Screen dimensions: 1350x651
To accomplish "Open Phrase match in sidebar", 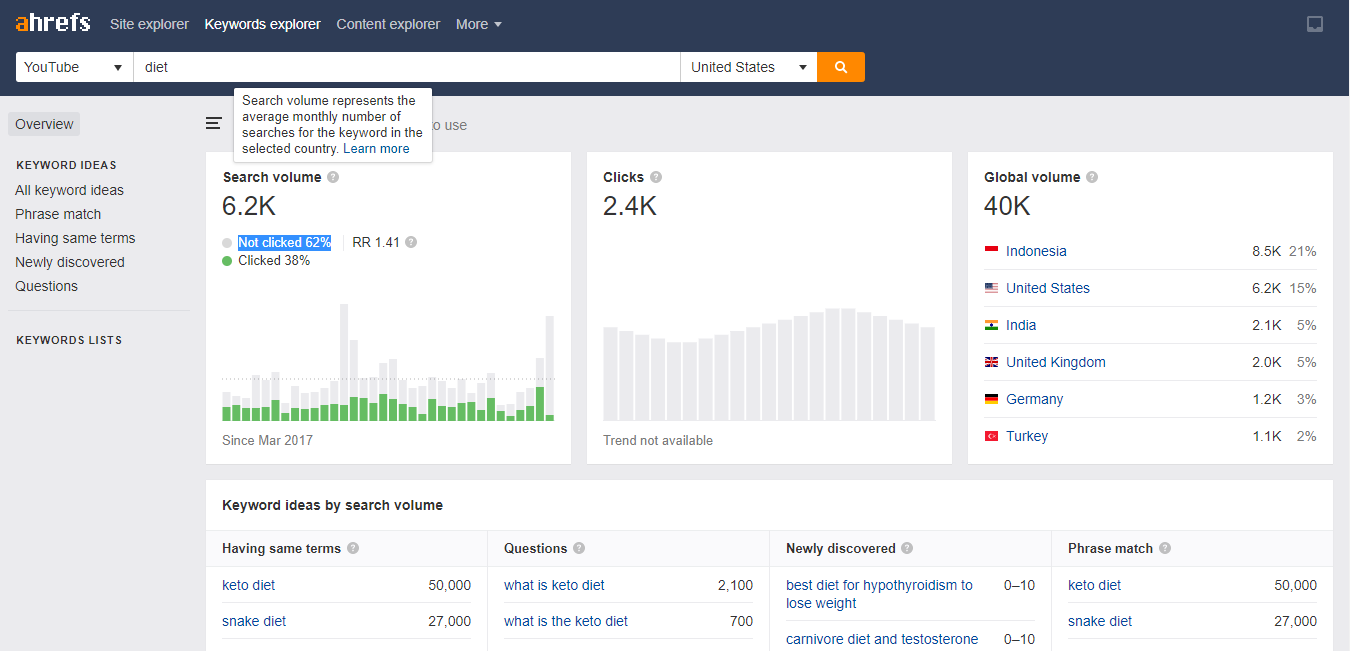I will [58, 214].
